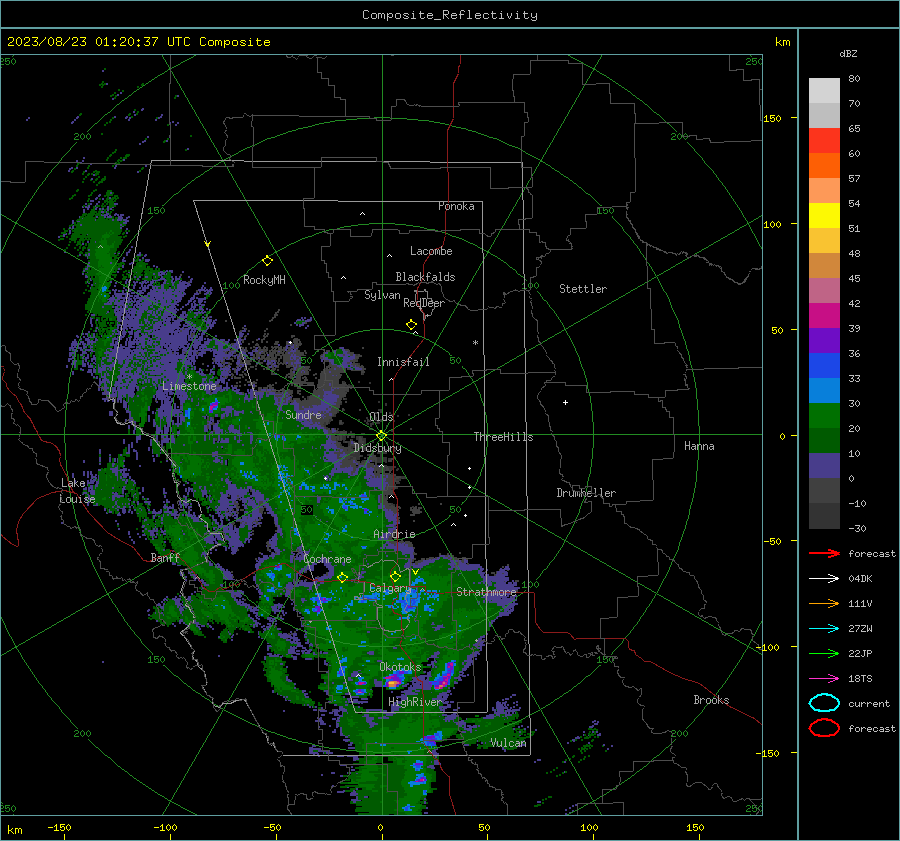The width and height of the screenshot is (900, 841).
Task: Click the km label at bottom left
Action: [x=14, y=830]
